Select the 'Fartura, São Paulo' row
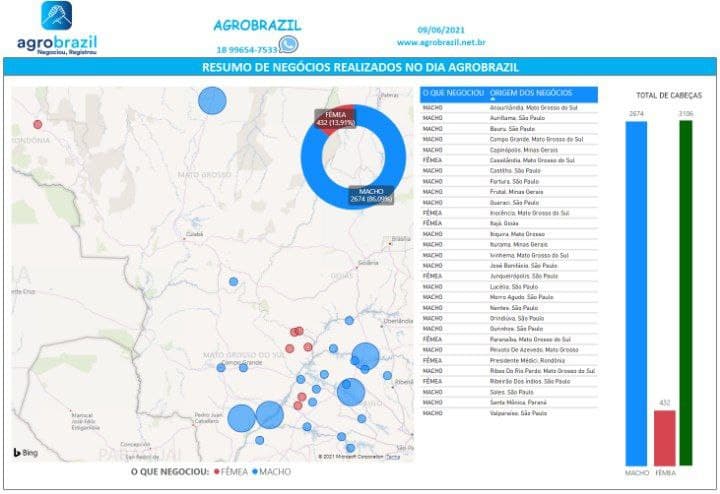Image resolution: width=720 pixels, height=494 pixels. point(509,181)
